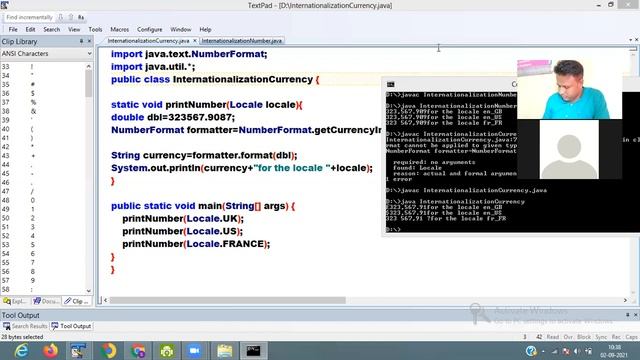Click the editor horizontal scrollbar thumb
The width and height of the screenshot is (640, 360).
[x=228, y=300]
